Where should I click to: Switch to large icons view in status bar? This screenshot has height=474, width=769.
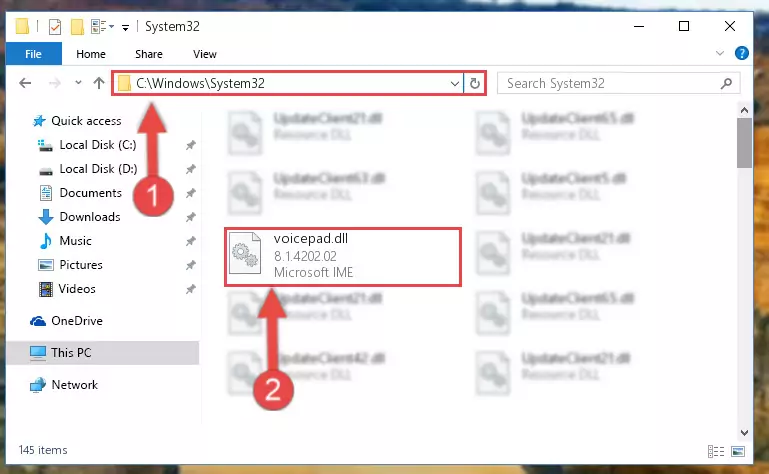(738, 451)
